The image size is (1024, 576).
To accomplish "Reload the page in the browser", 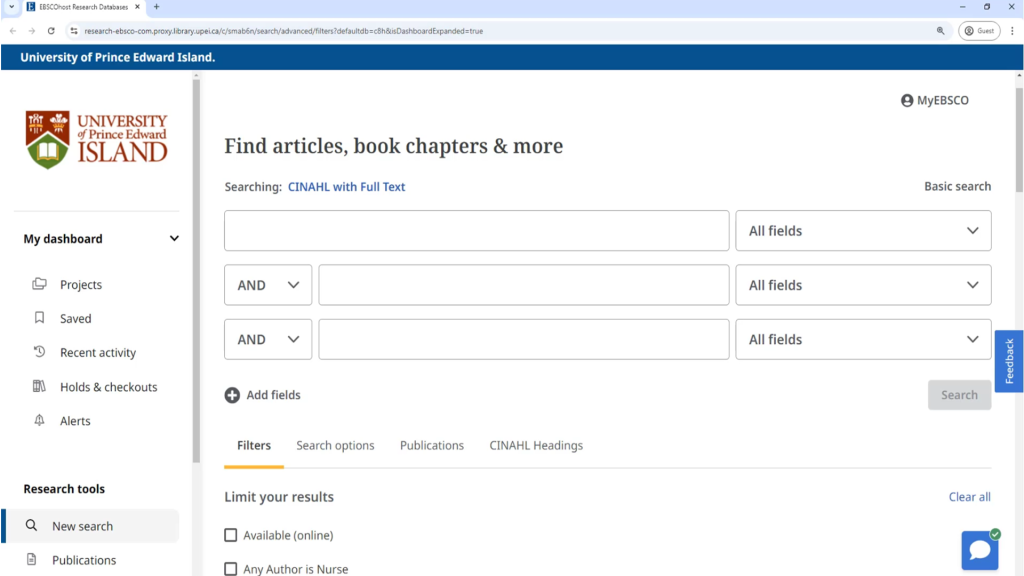I will 51,31.
